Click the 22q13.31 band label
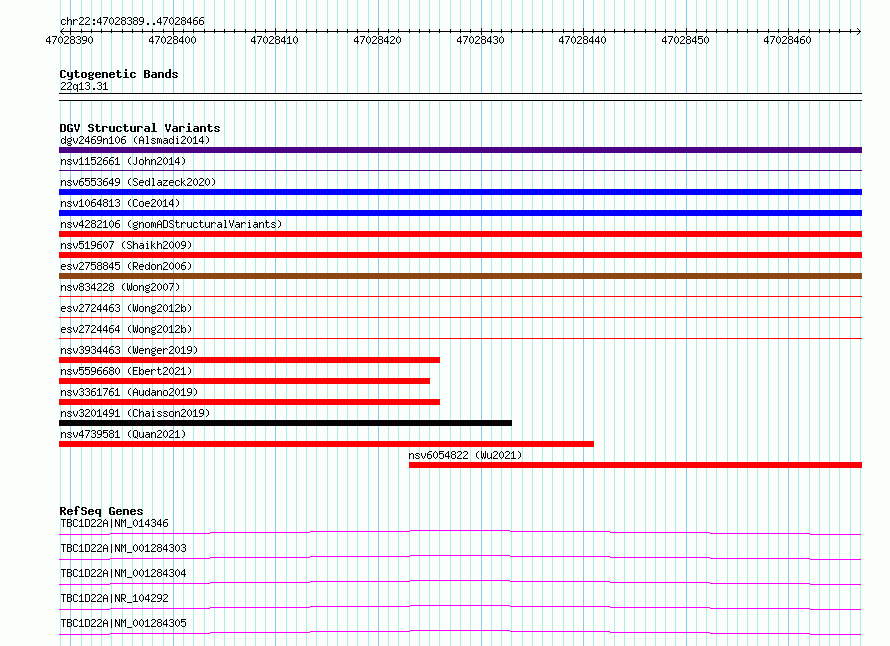The image size is (890, 646). 84,86
